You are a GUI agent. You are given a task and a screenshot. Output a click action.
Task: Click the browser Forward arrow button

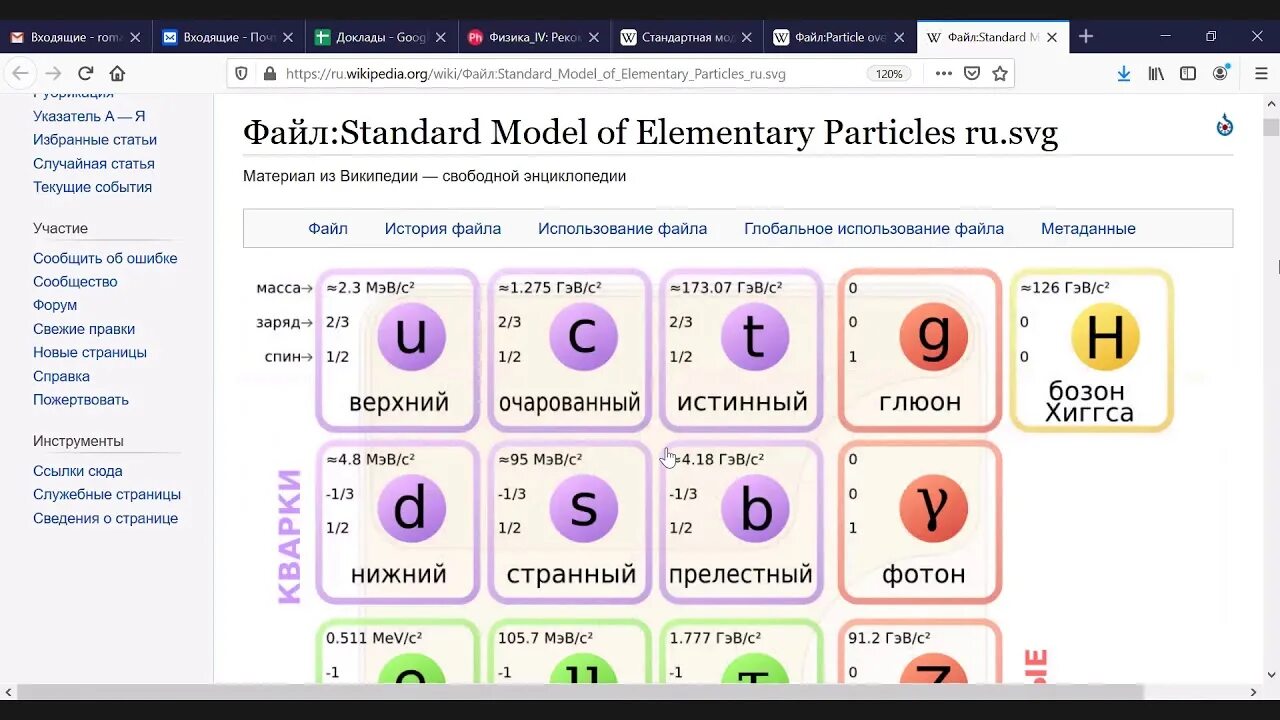(53, 73)
